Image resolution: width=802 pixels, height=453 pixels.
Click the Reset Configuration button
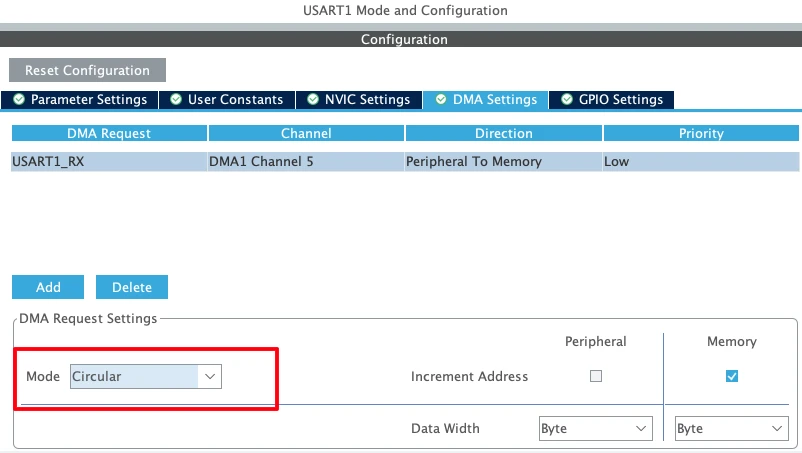coord(87,71)
